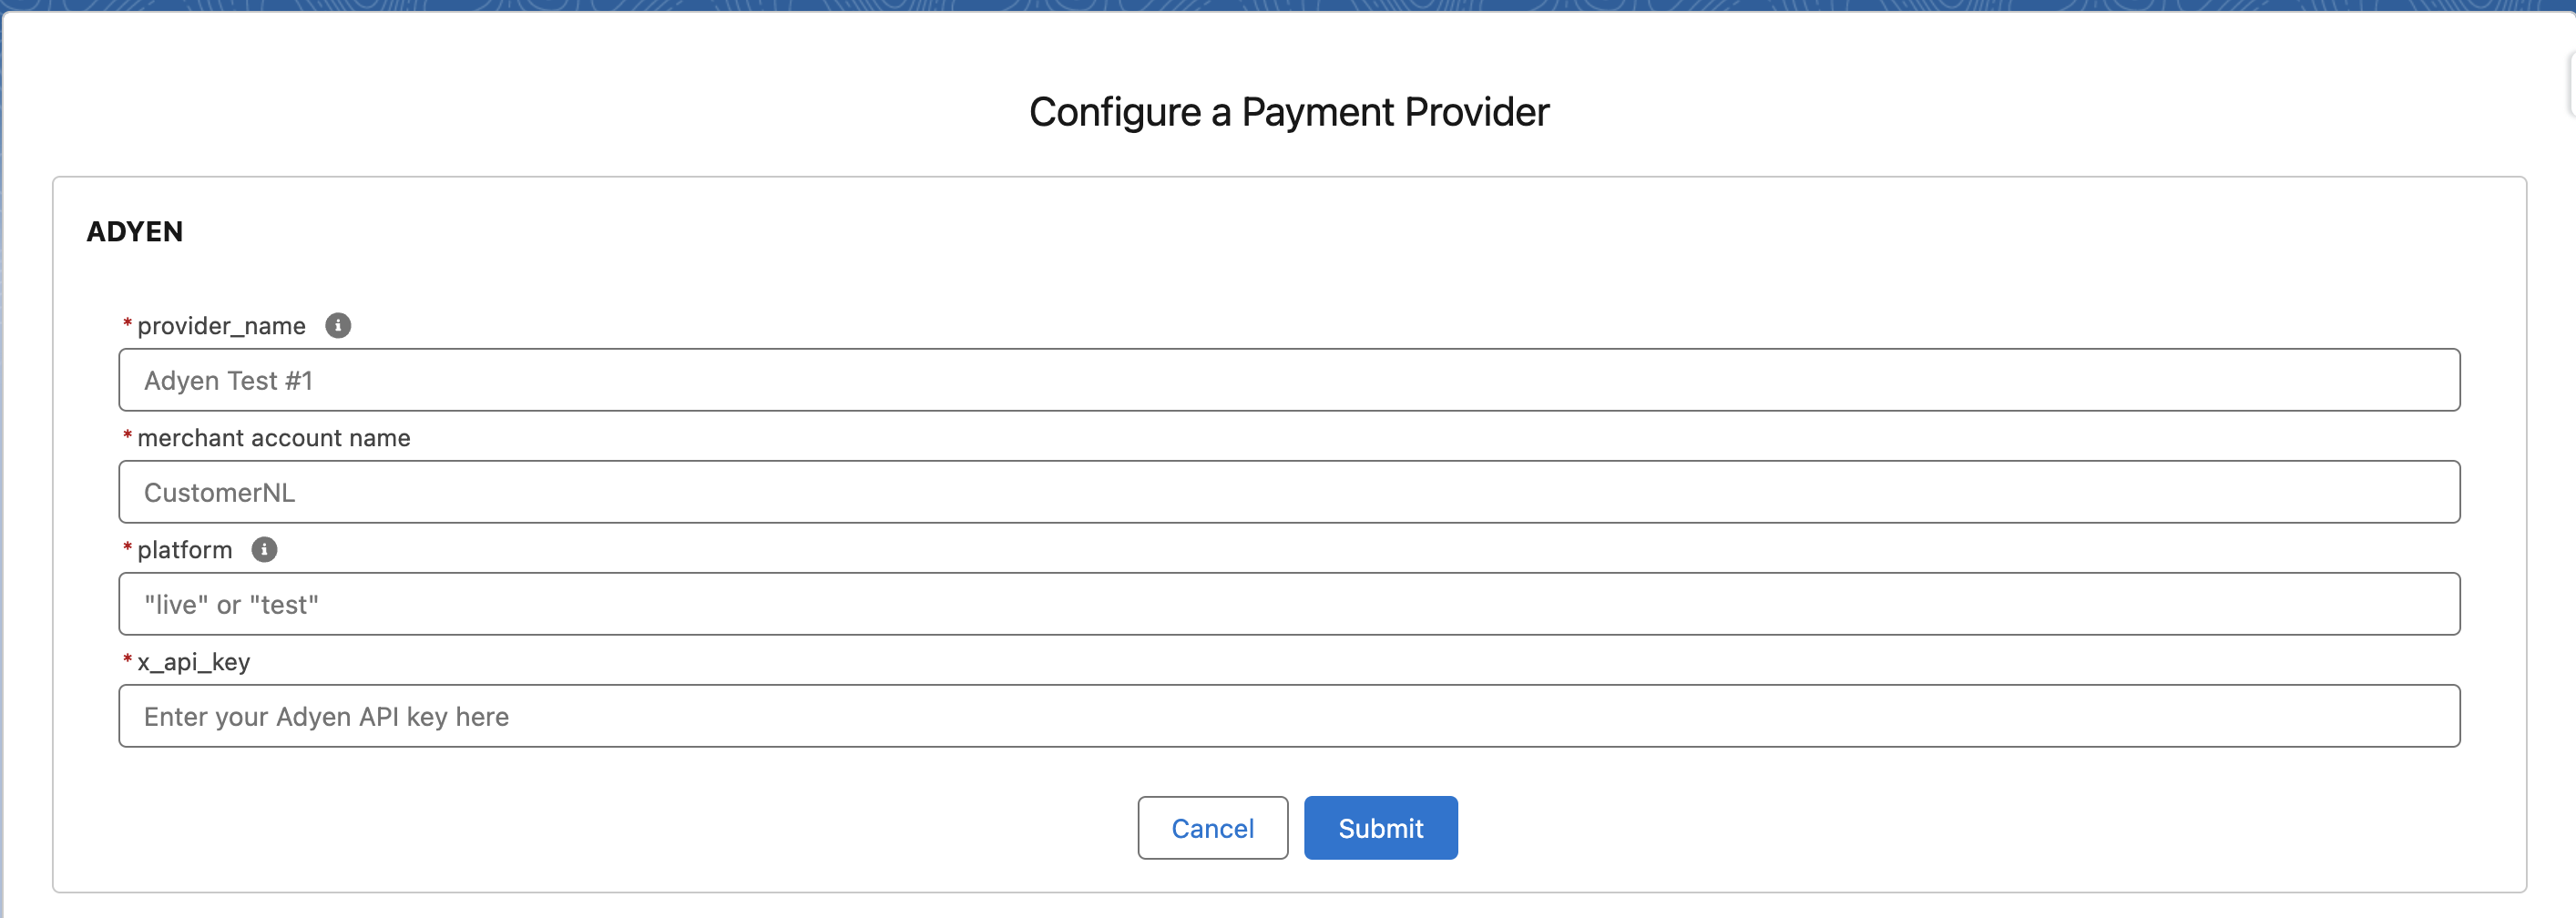
Task: Click the Enter your Adyen API key placeholder
Action: coord(326,716)
